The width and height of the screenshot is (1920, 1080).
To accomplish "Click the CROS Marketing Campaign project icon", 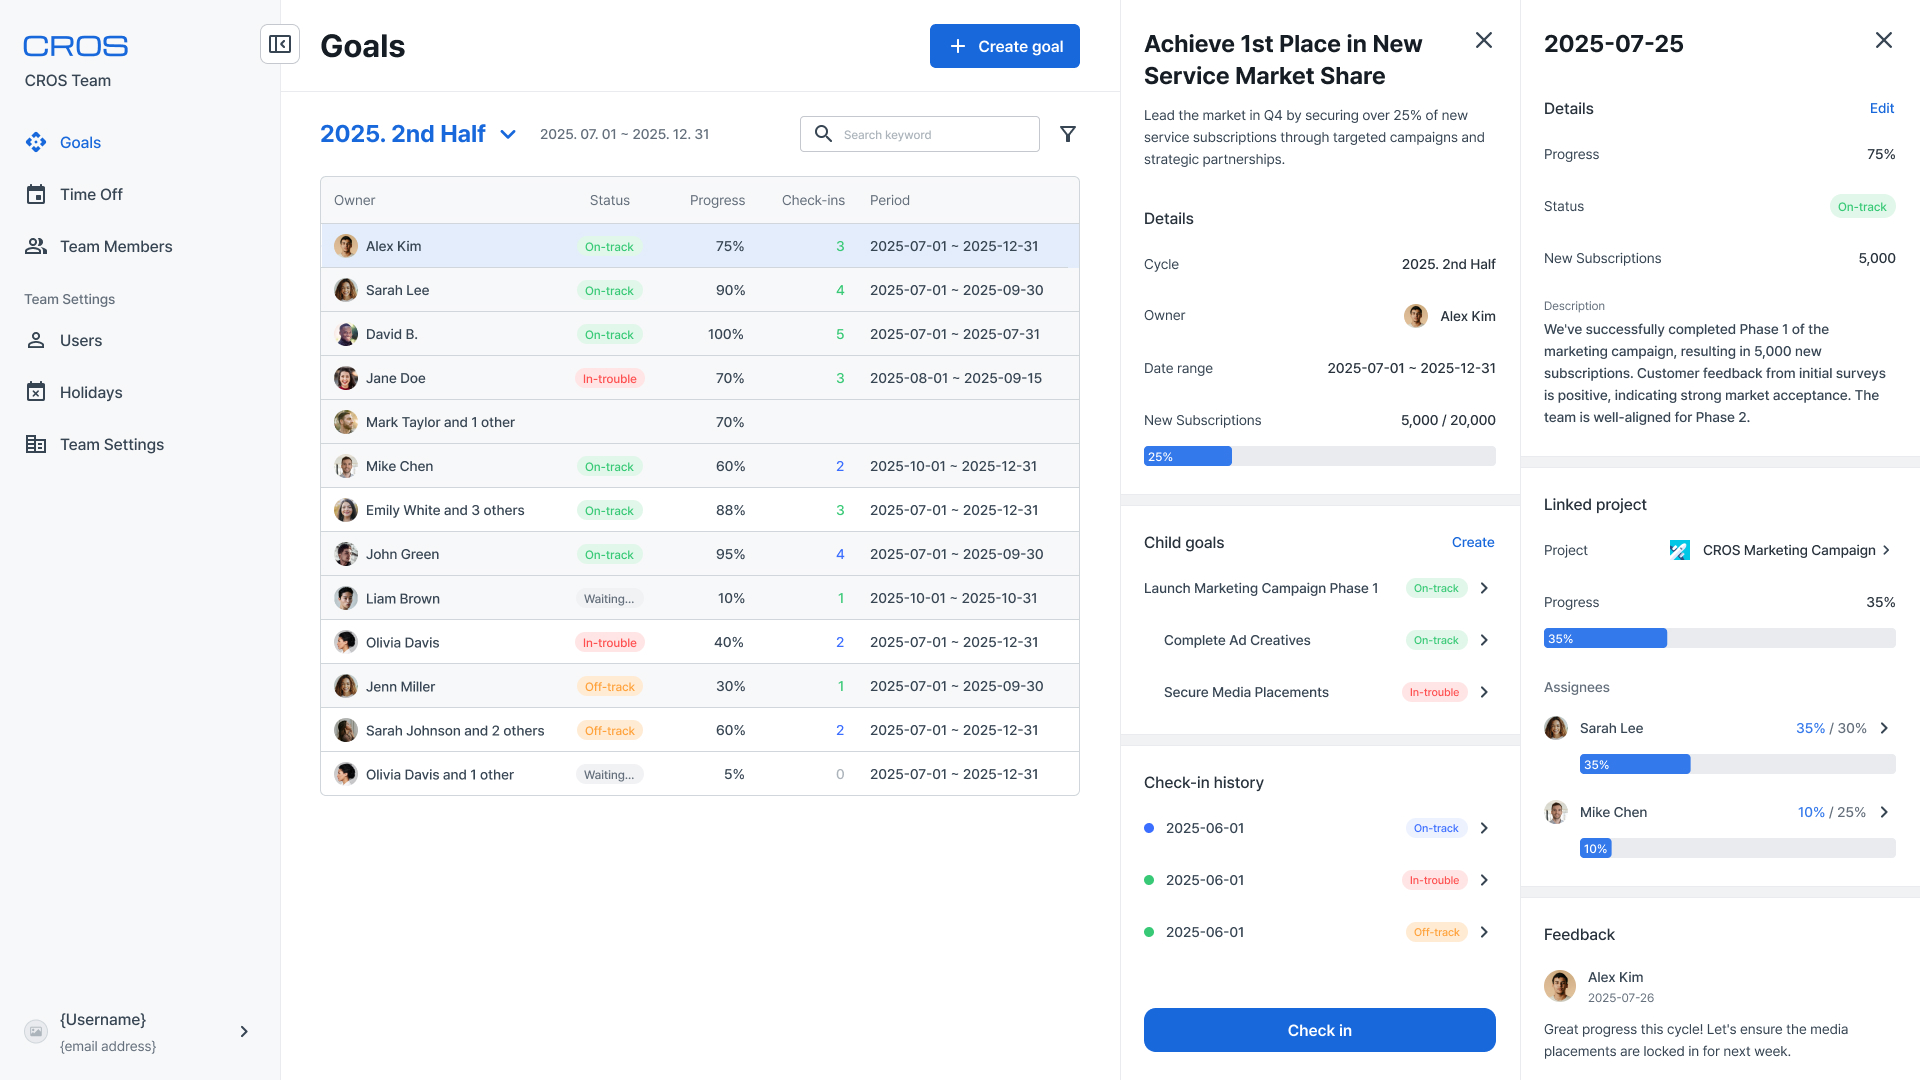I will [x=1680, y=550].
